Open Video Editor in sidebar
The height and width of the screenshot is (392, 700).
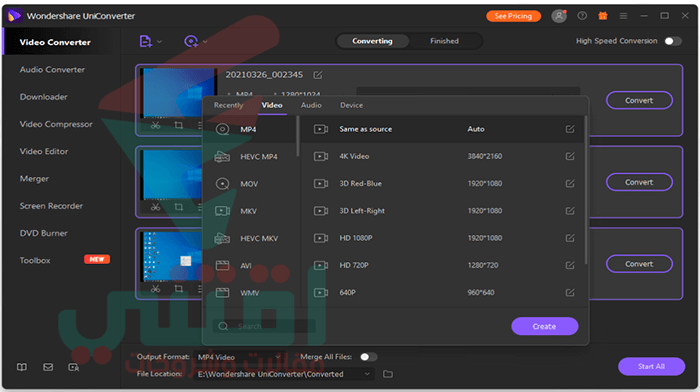pyautogui.click(x=44, y=151)
